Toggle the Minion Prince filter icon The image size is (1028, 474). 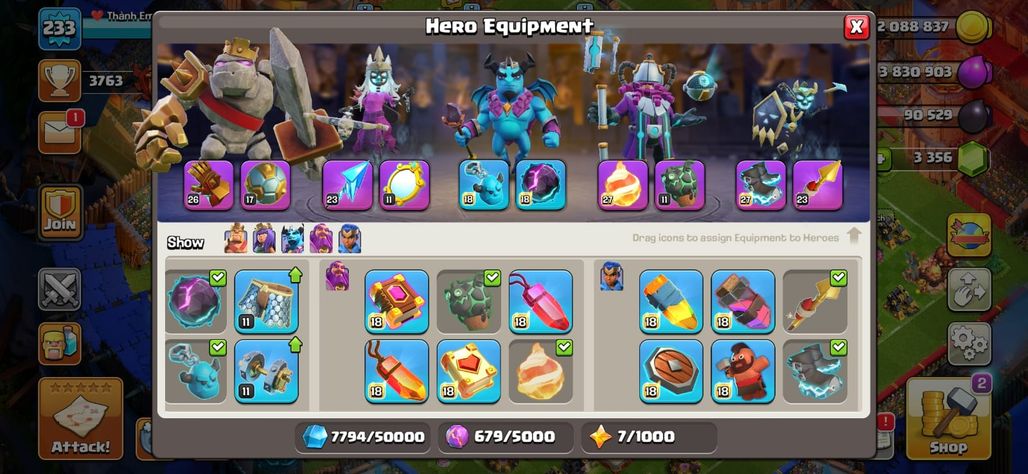point(292,239)
